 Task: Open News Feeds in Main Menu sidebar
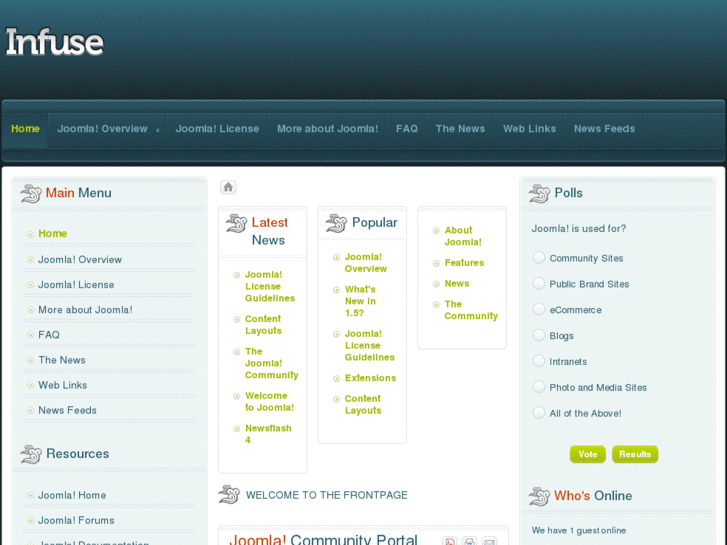click(67, 410)
